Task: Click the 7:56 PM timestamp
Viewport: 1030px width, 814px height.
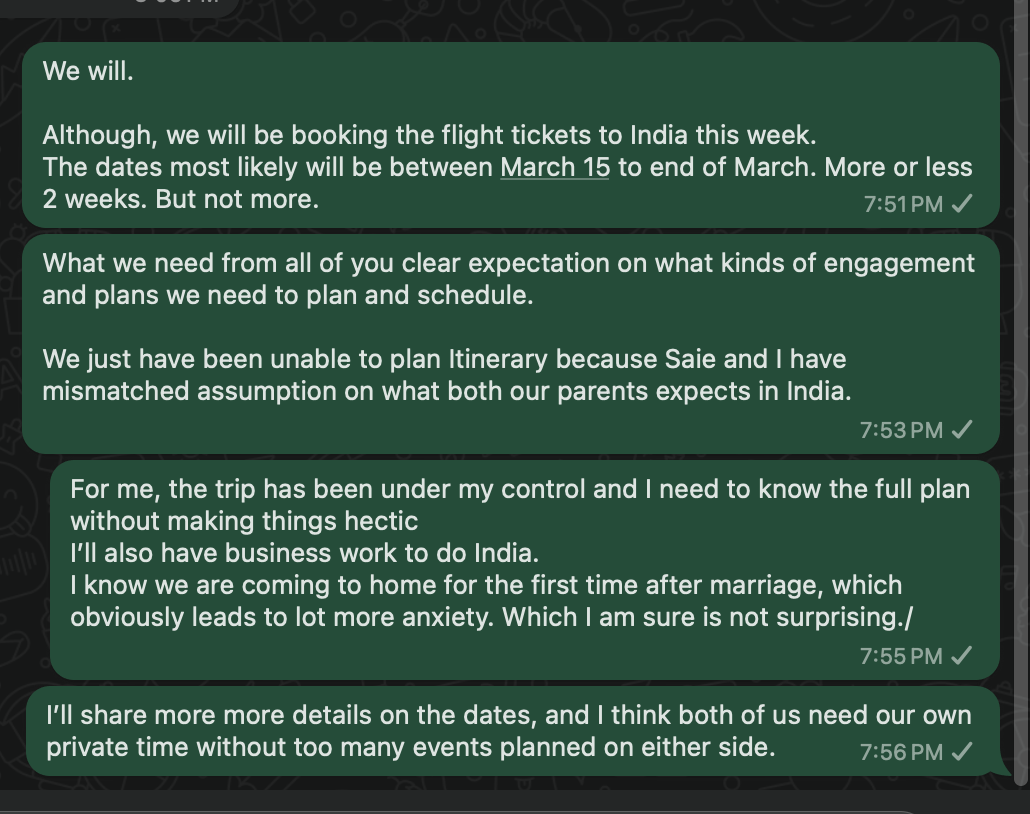Action: coord(901,752)
